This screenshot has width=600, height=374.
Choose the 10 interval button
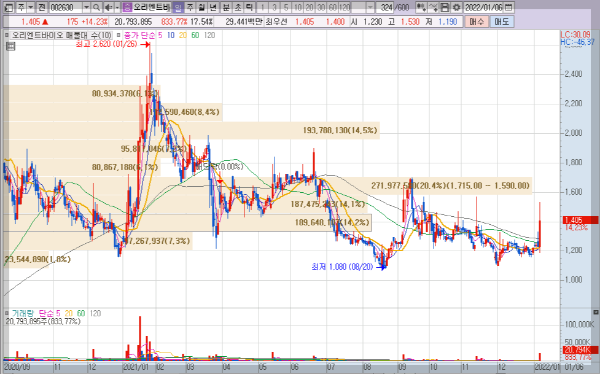(298, 7)
